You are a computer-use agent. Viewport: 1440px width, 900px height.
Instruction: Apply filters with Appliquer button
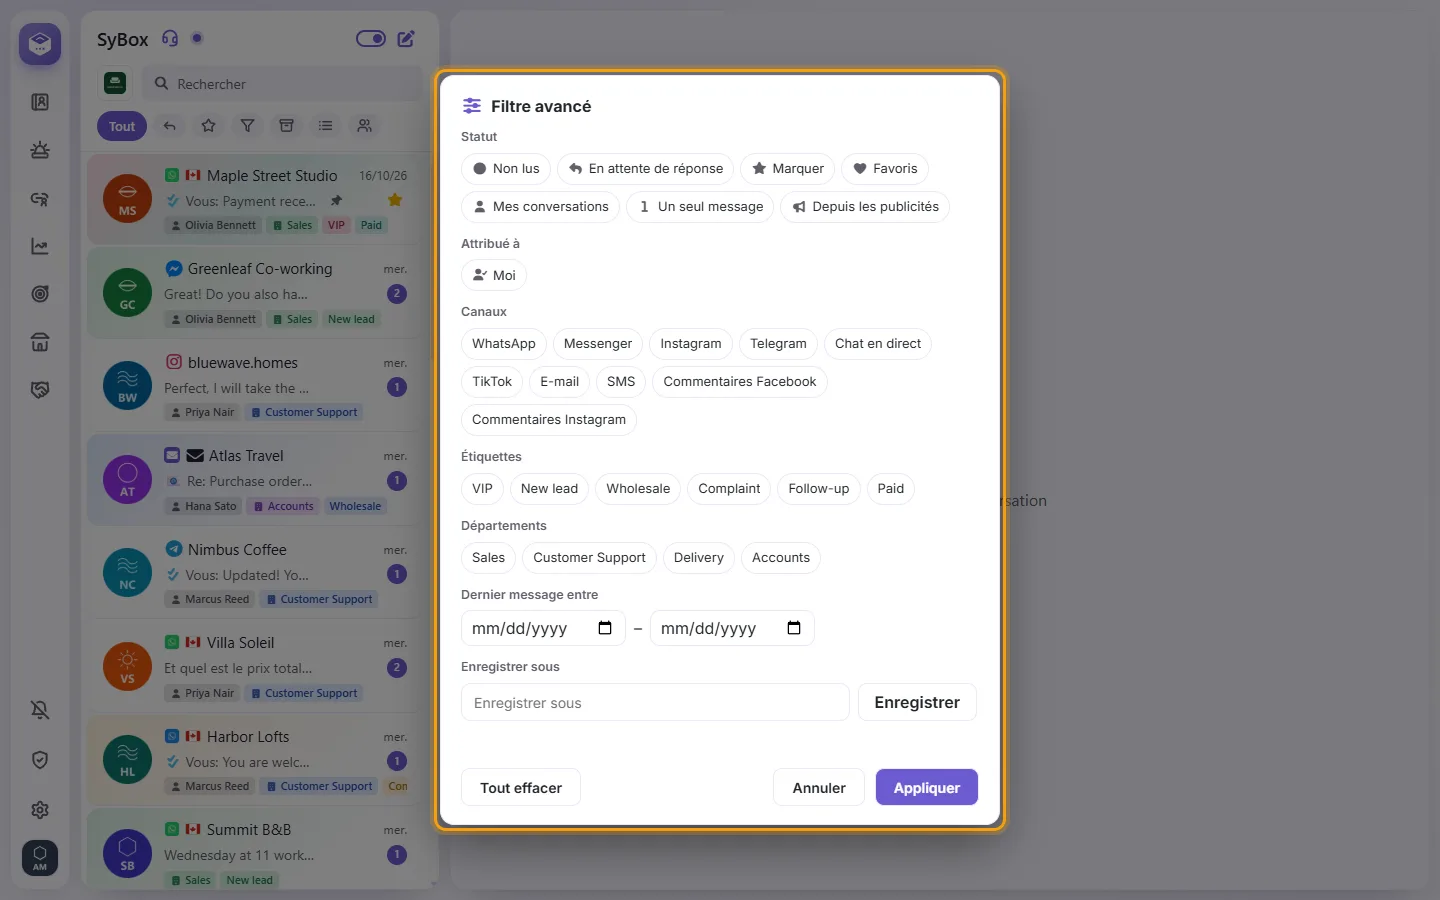[x=927, y=788]
